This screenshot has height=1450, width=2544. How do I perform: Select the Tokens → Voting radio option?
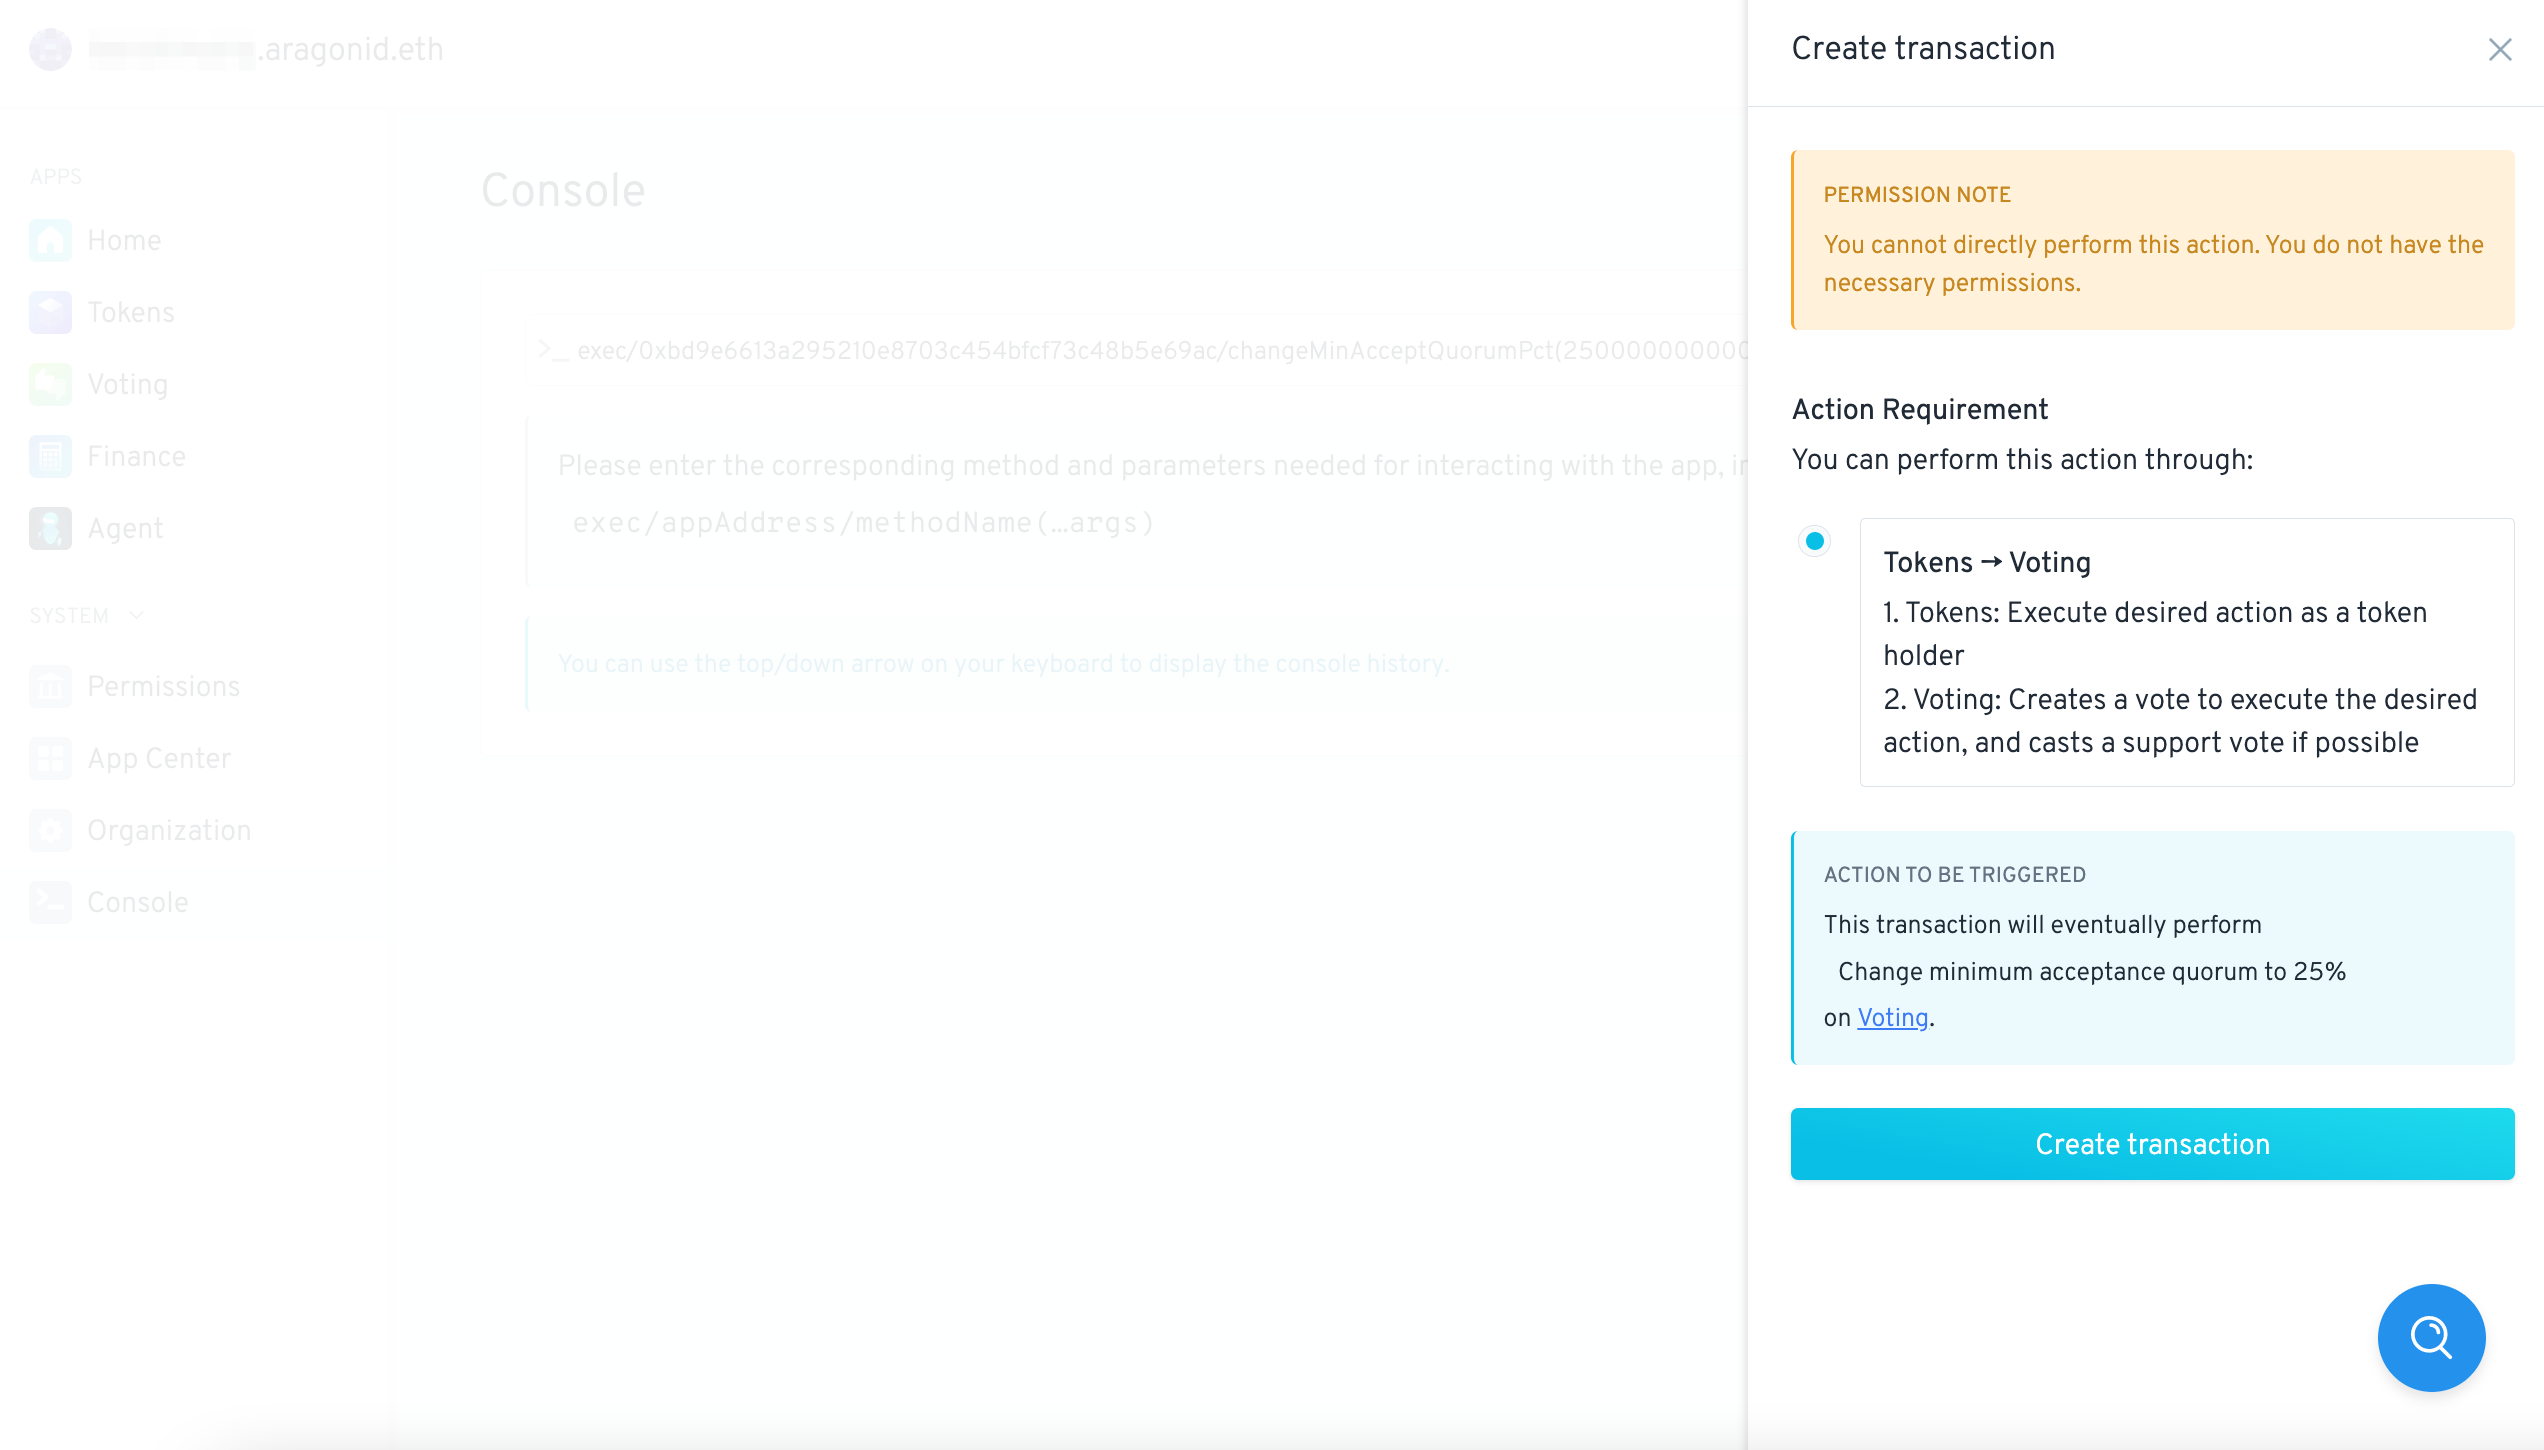pos(1814,541)
